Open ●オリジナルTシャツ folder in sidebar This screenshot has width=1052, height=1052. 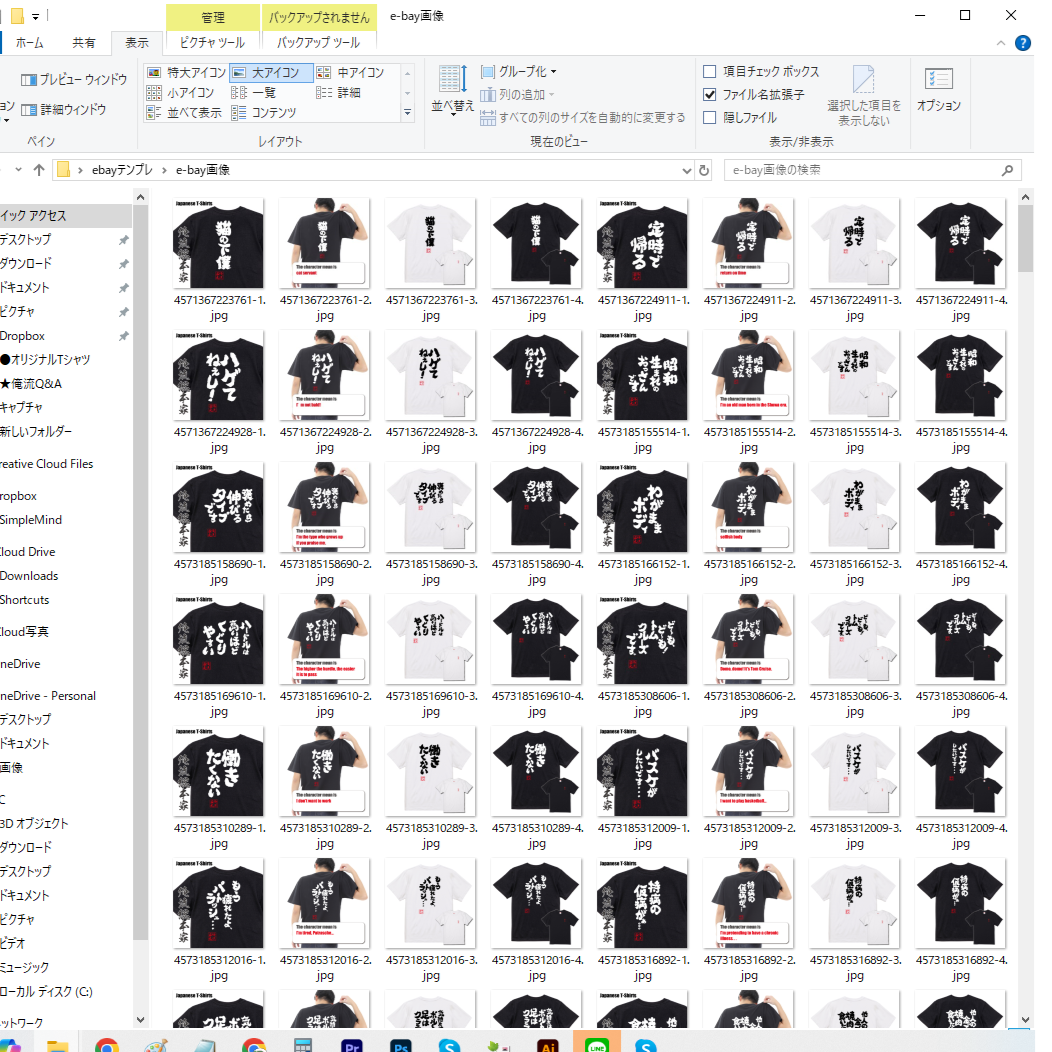click(46, 360)
